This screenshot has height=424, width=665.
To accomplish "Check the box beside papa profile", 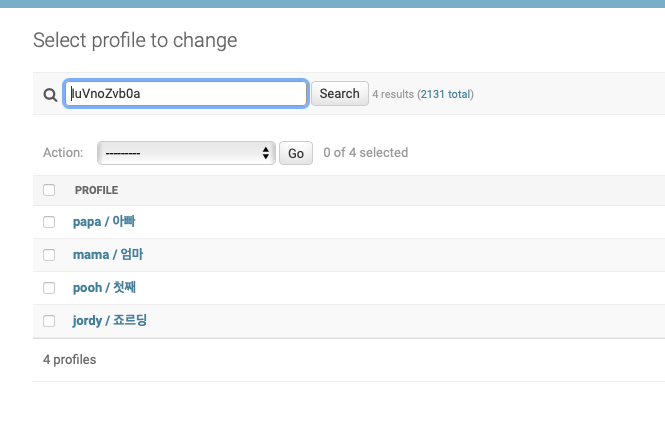I will pos(49,222).
